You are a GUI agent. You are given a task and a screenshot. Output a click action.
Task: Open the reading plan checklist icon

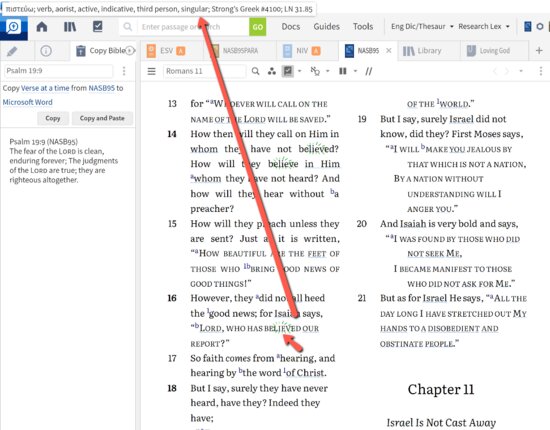(x=98, y=27)
